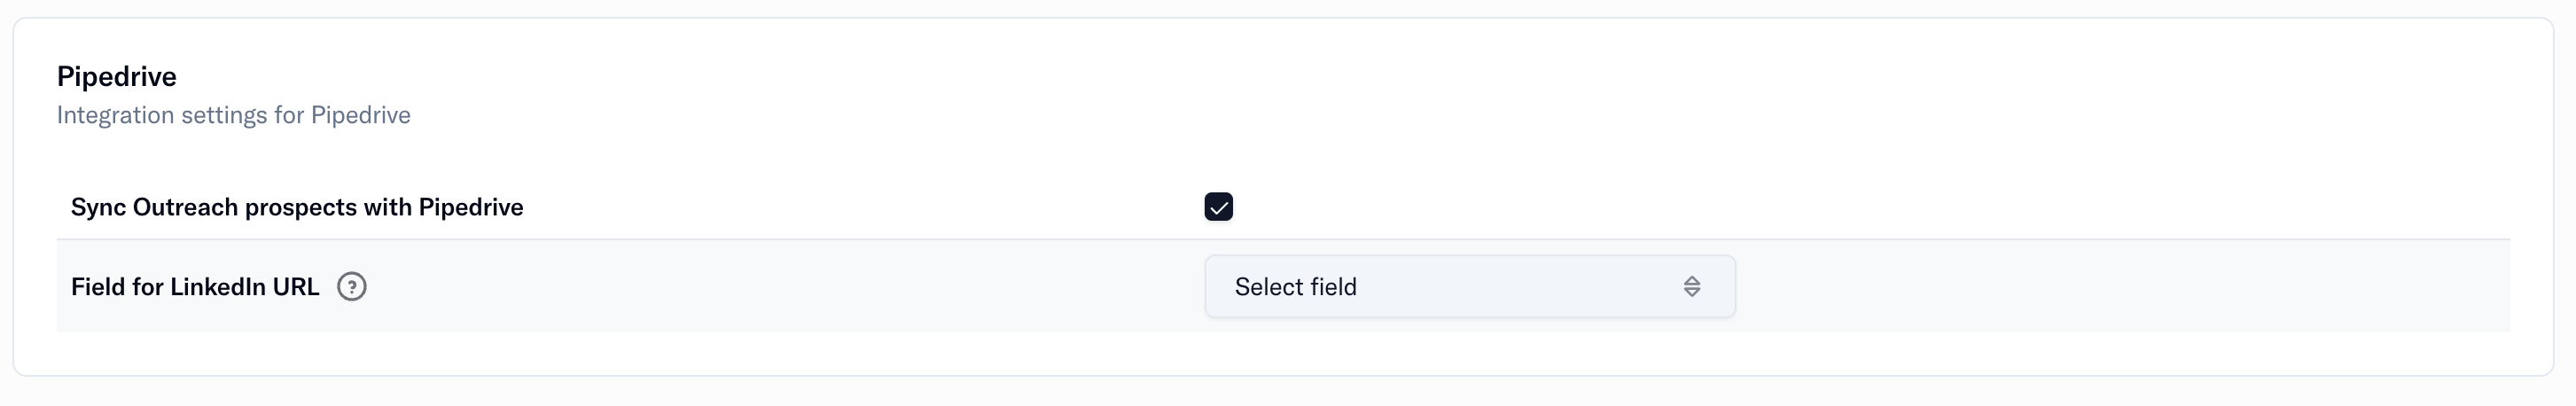This screenshot has width=2576, height=406.
Task: Show help tooltip for Field for LinkedIn URL
Action: 351,287
